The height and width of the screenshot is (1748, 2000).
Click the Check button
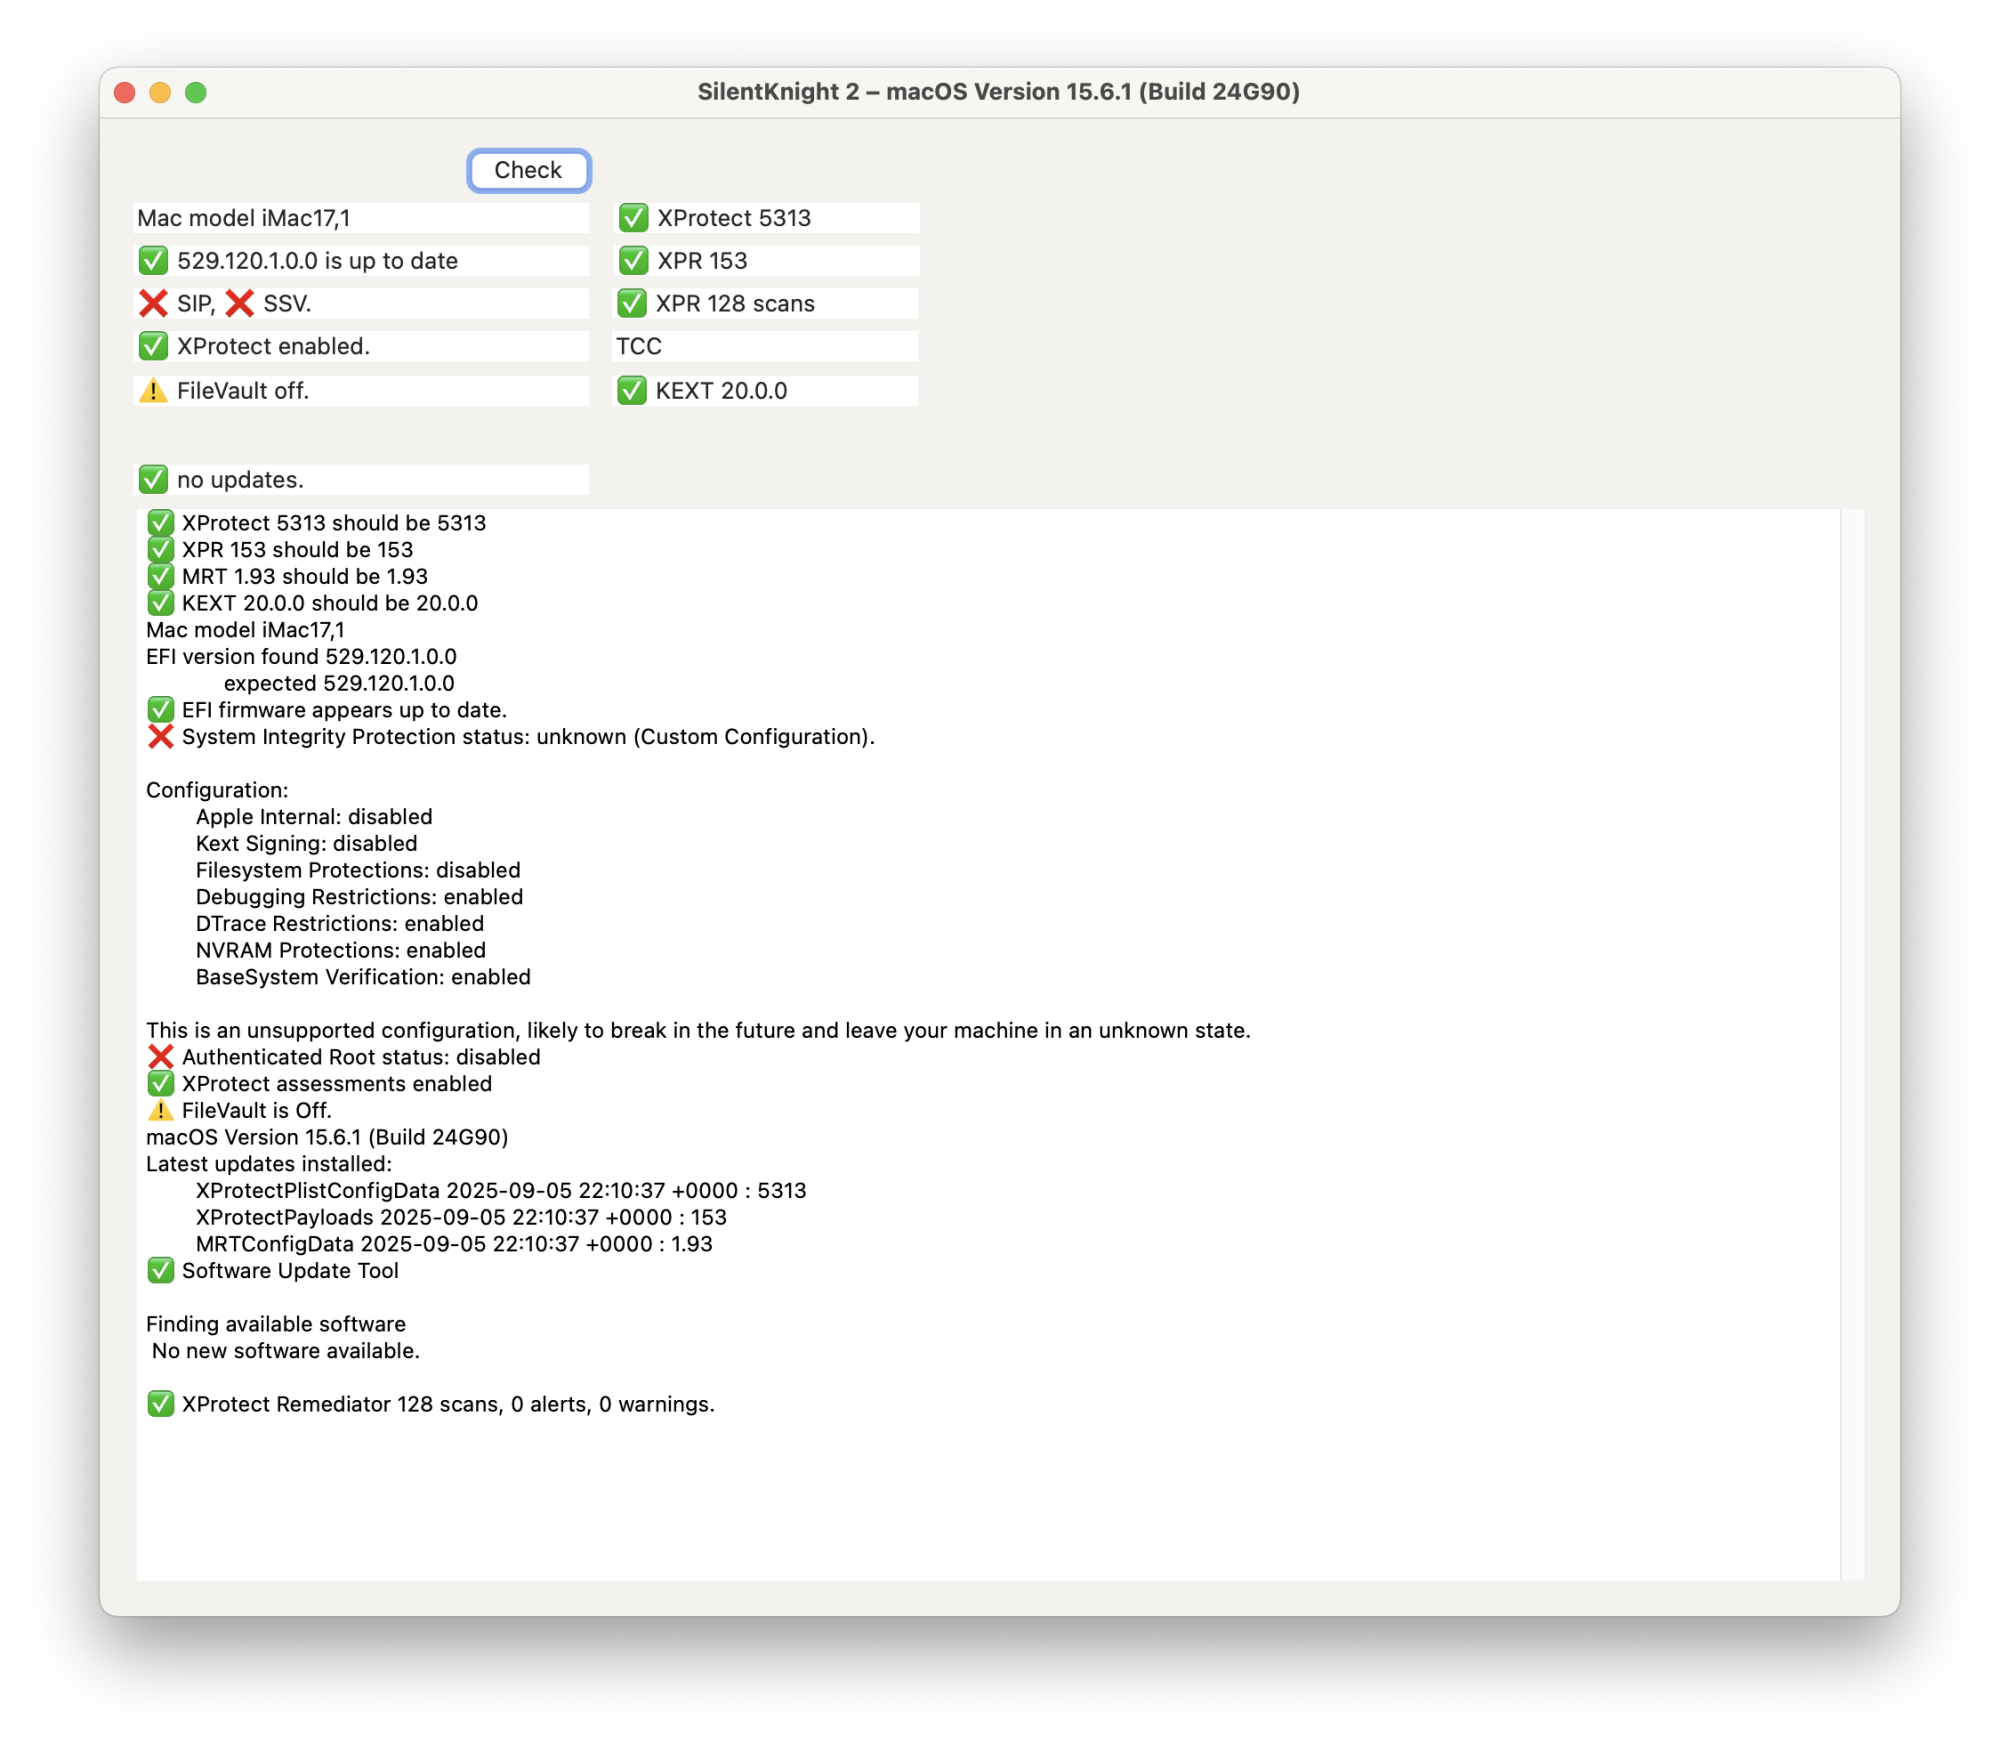click(528, 170)
